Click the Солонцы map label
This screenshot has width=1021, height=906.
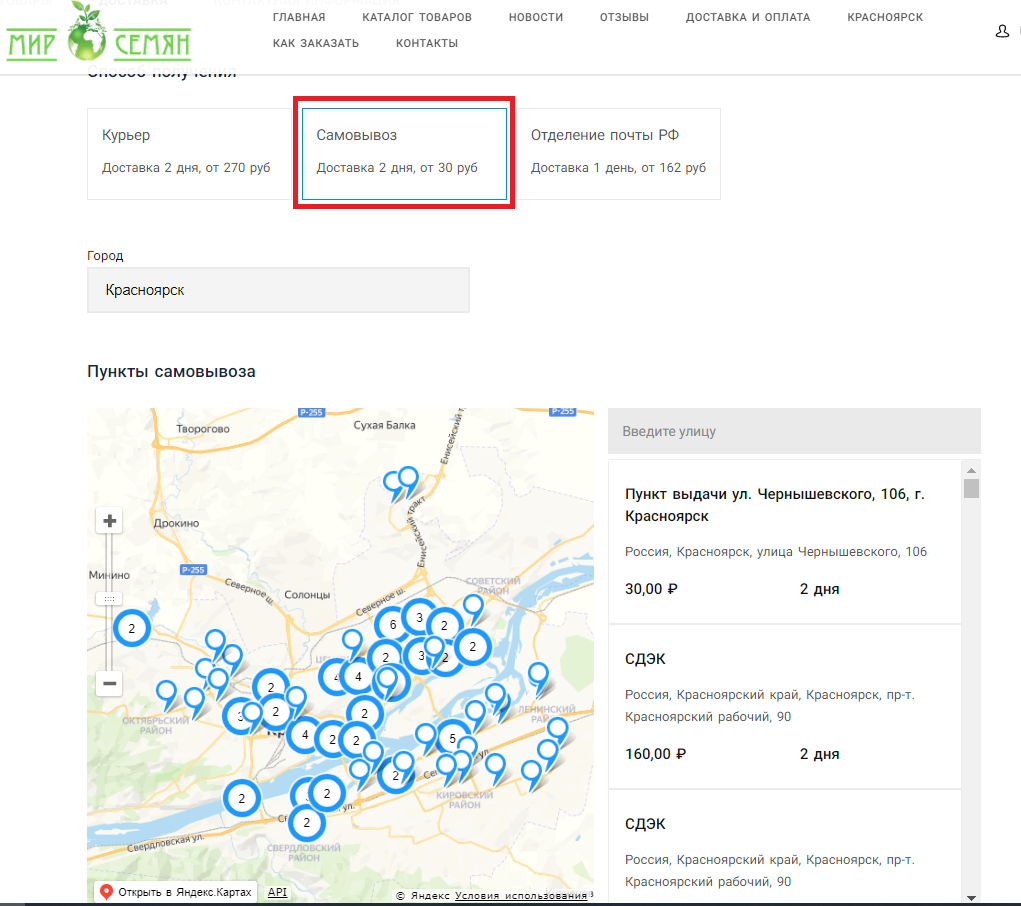(x=307, y=595)
